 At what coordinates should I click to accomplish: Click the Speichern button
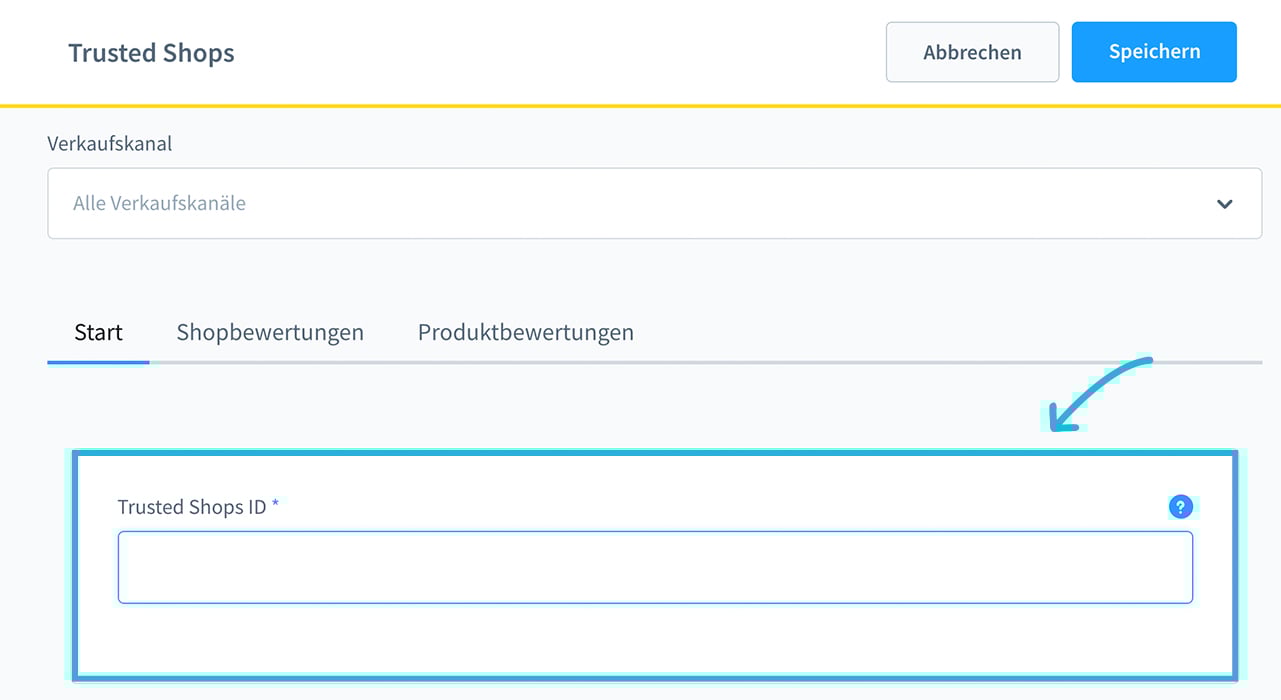1154,52
